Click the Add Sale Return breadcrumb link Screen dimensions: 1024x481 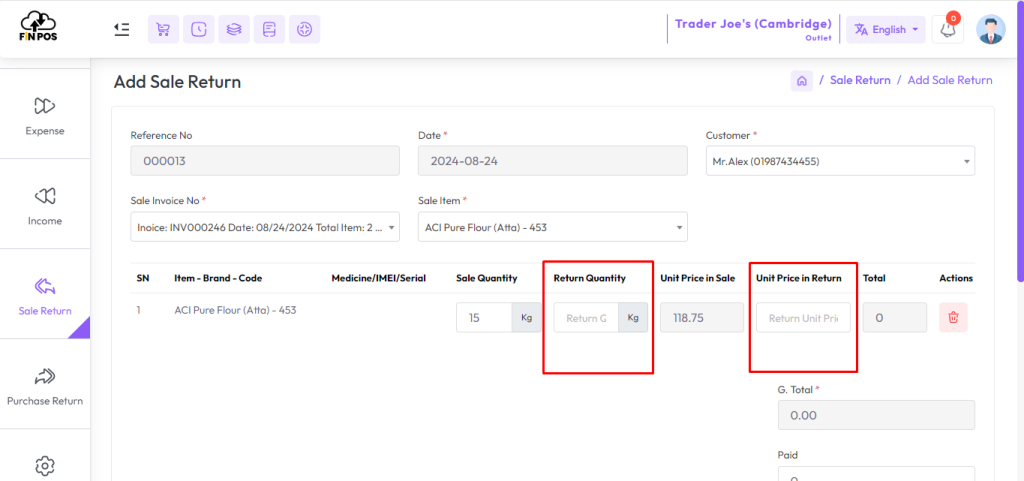pos(950,80)
